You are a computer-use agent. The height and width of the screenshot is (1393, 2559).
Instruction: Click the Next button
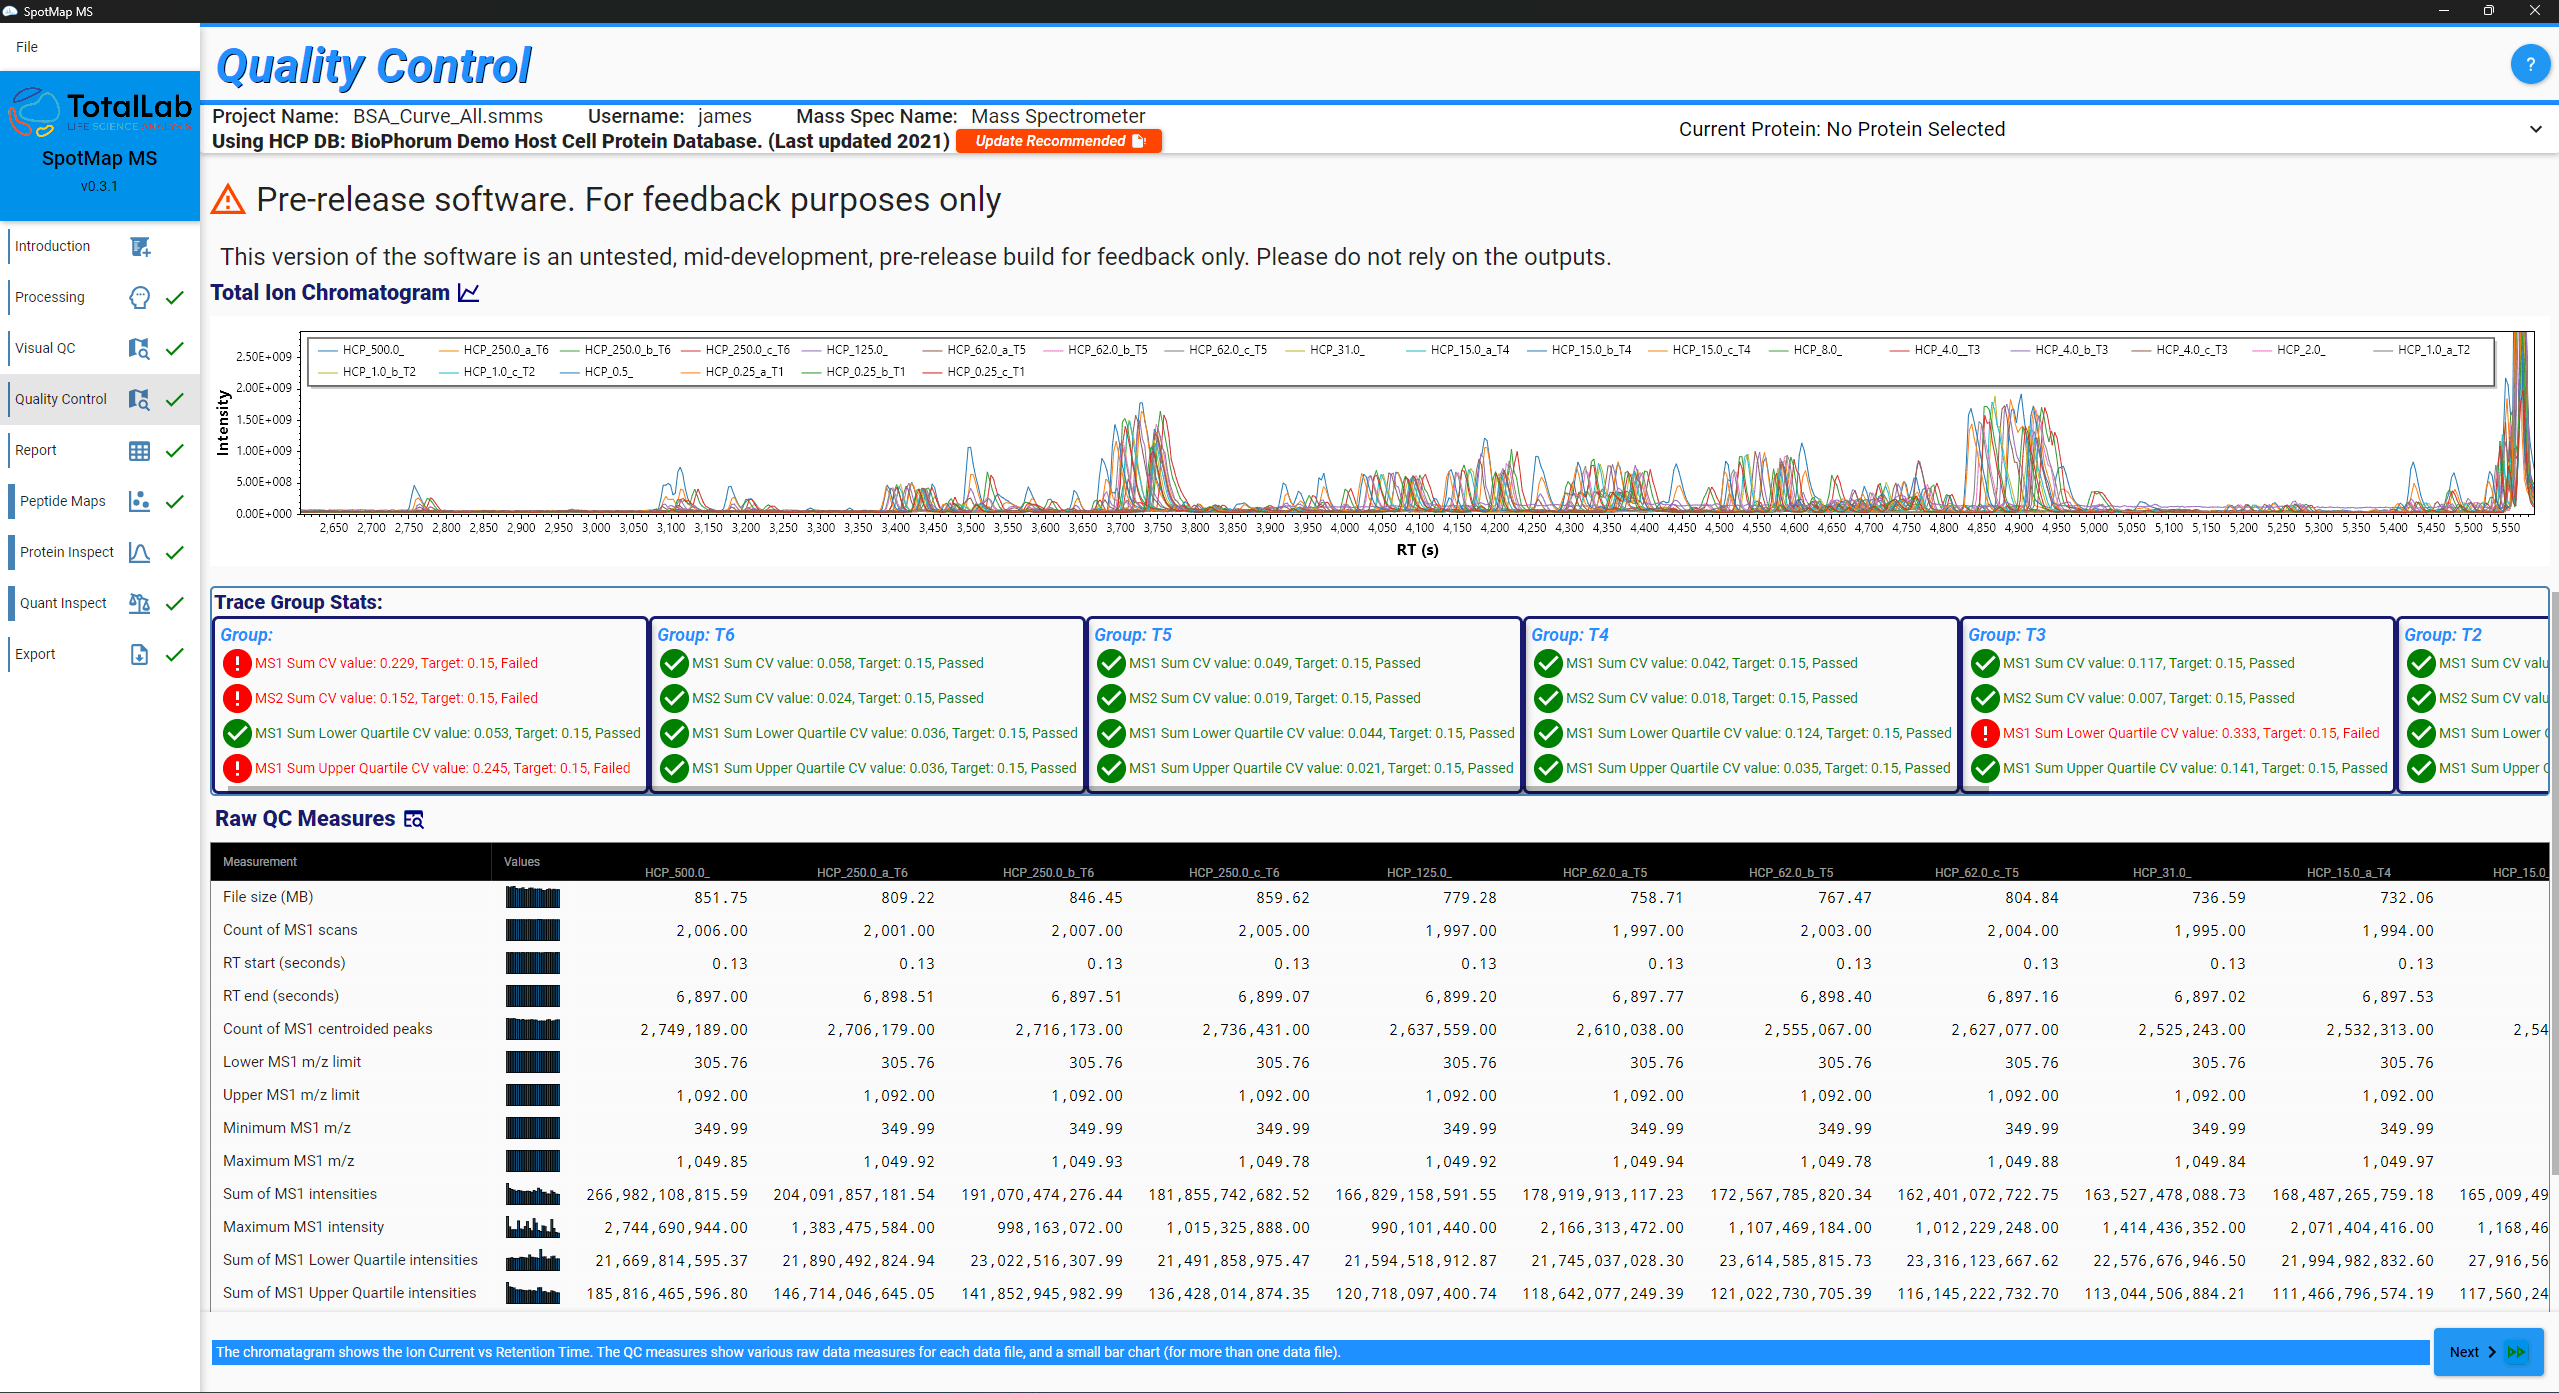[x=2487, y=1352]
